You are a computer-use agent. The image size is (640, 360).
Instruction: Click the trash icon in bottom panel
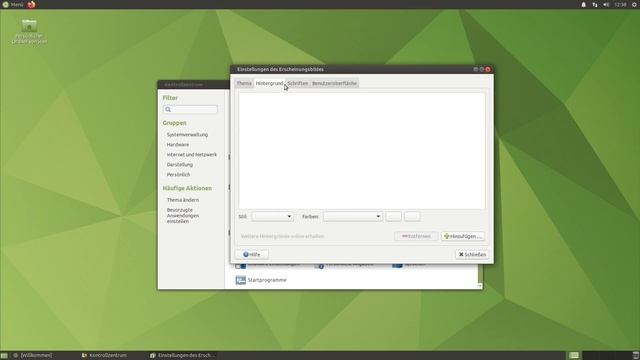[x=636, y=356]
